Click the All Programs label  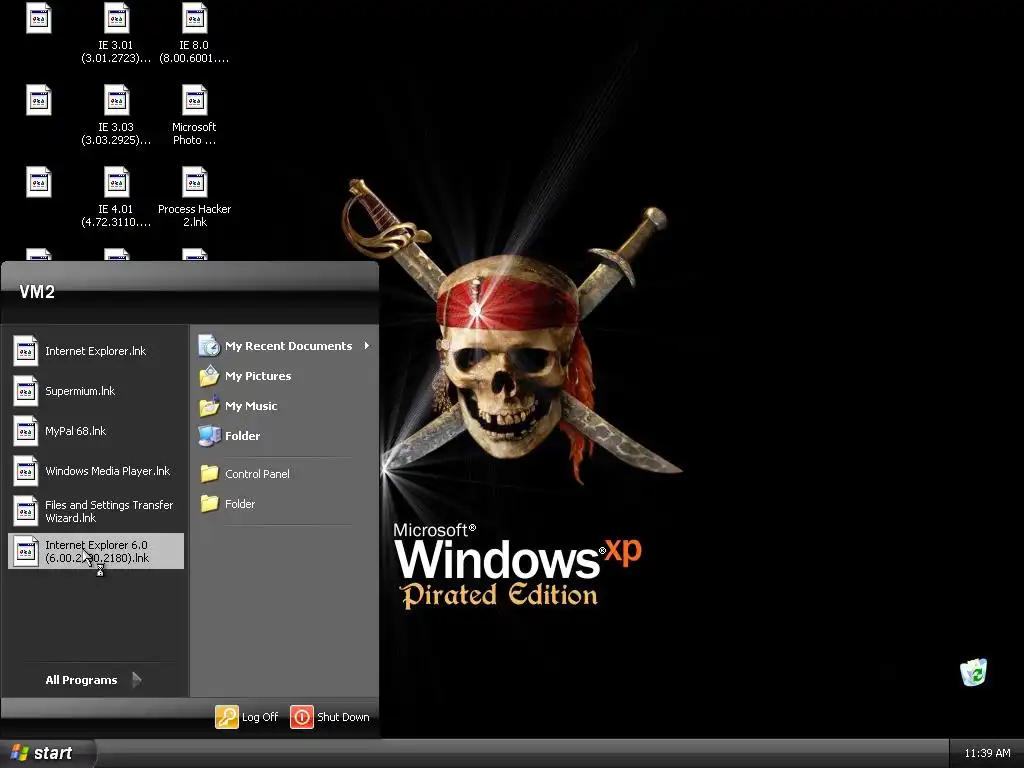click(81, 680)
